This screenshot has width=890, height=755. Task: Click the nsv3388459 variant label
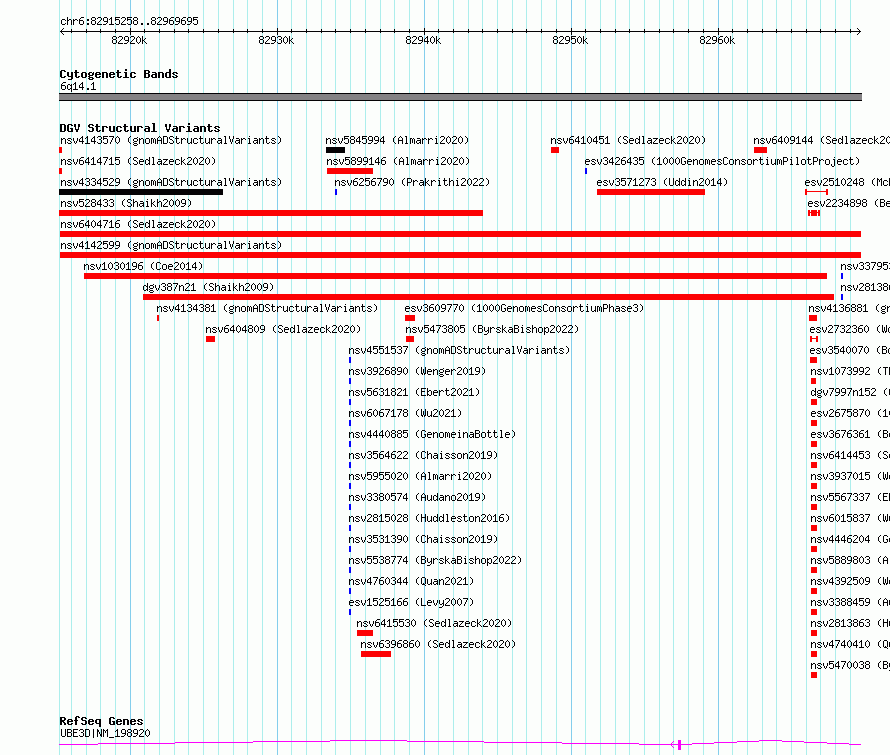click(x=850, y=602)
